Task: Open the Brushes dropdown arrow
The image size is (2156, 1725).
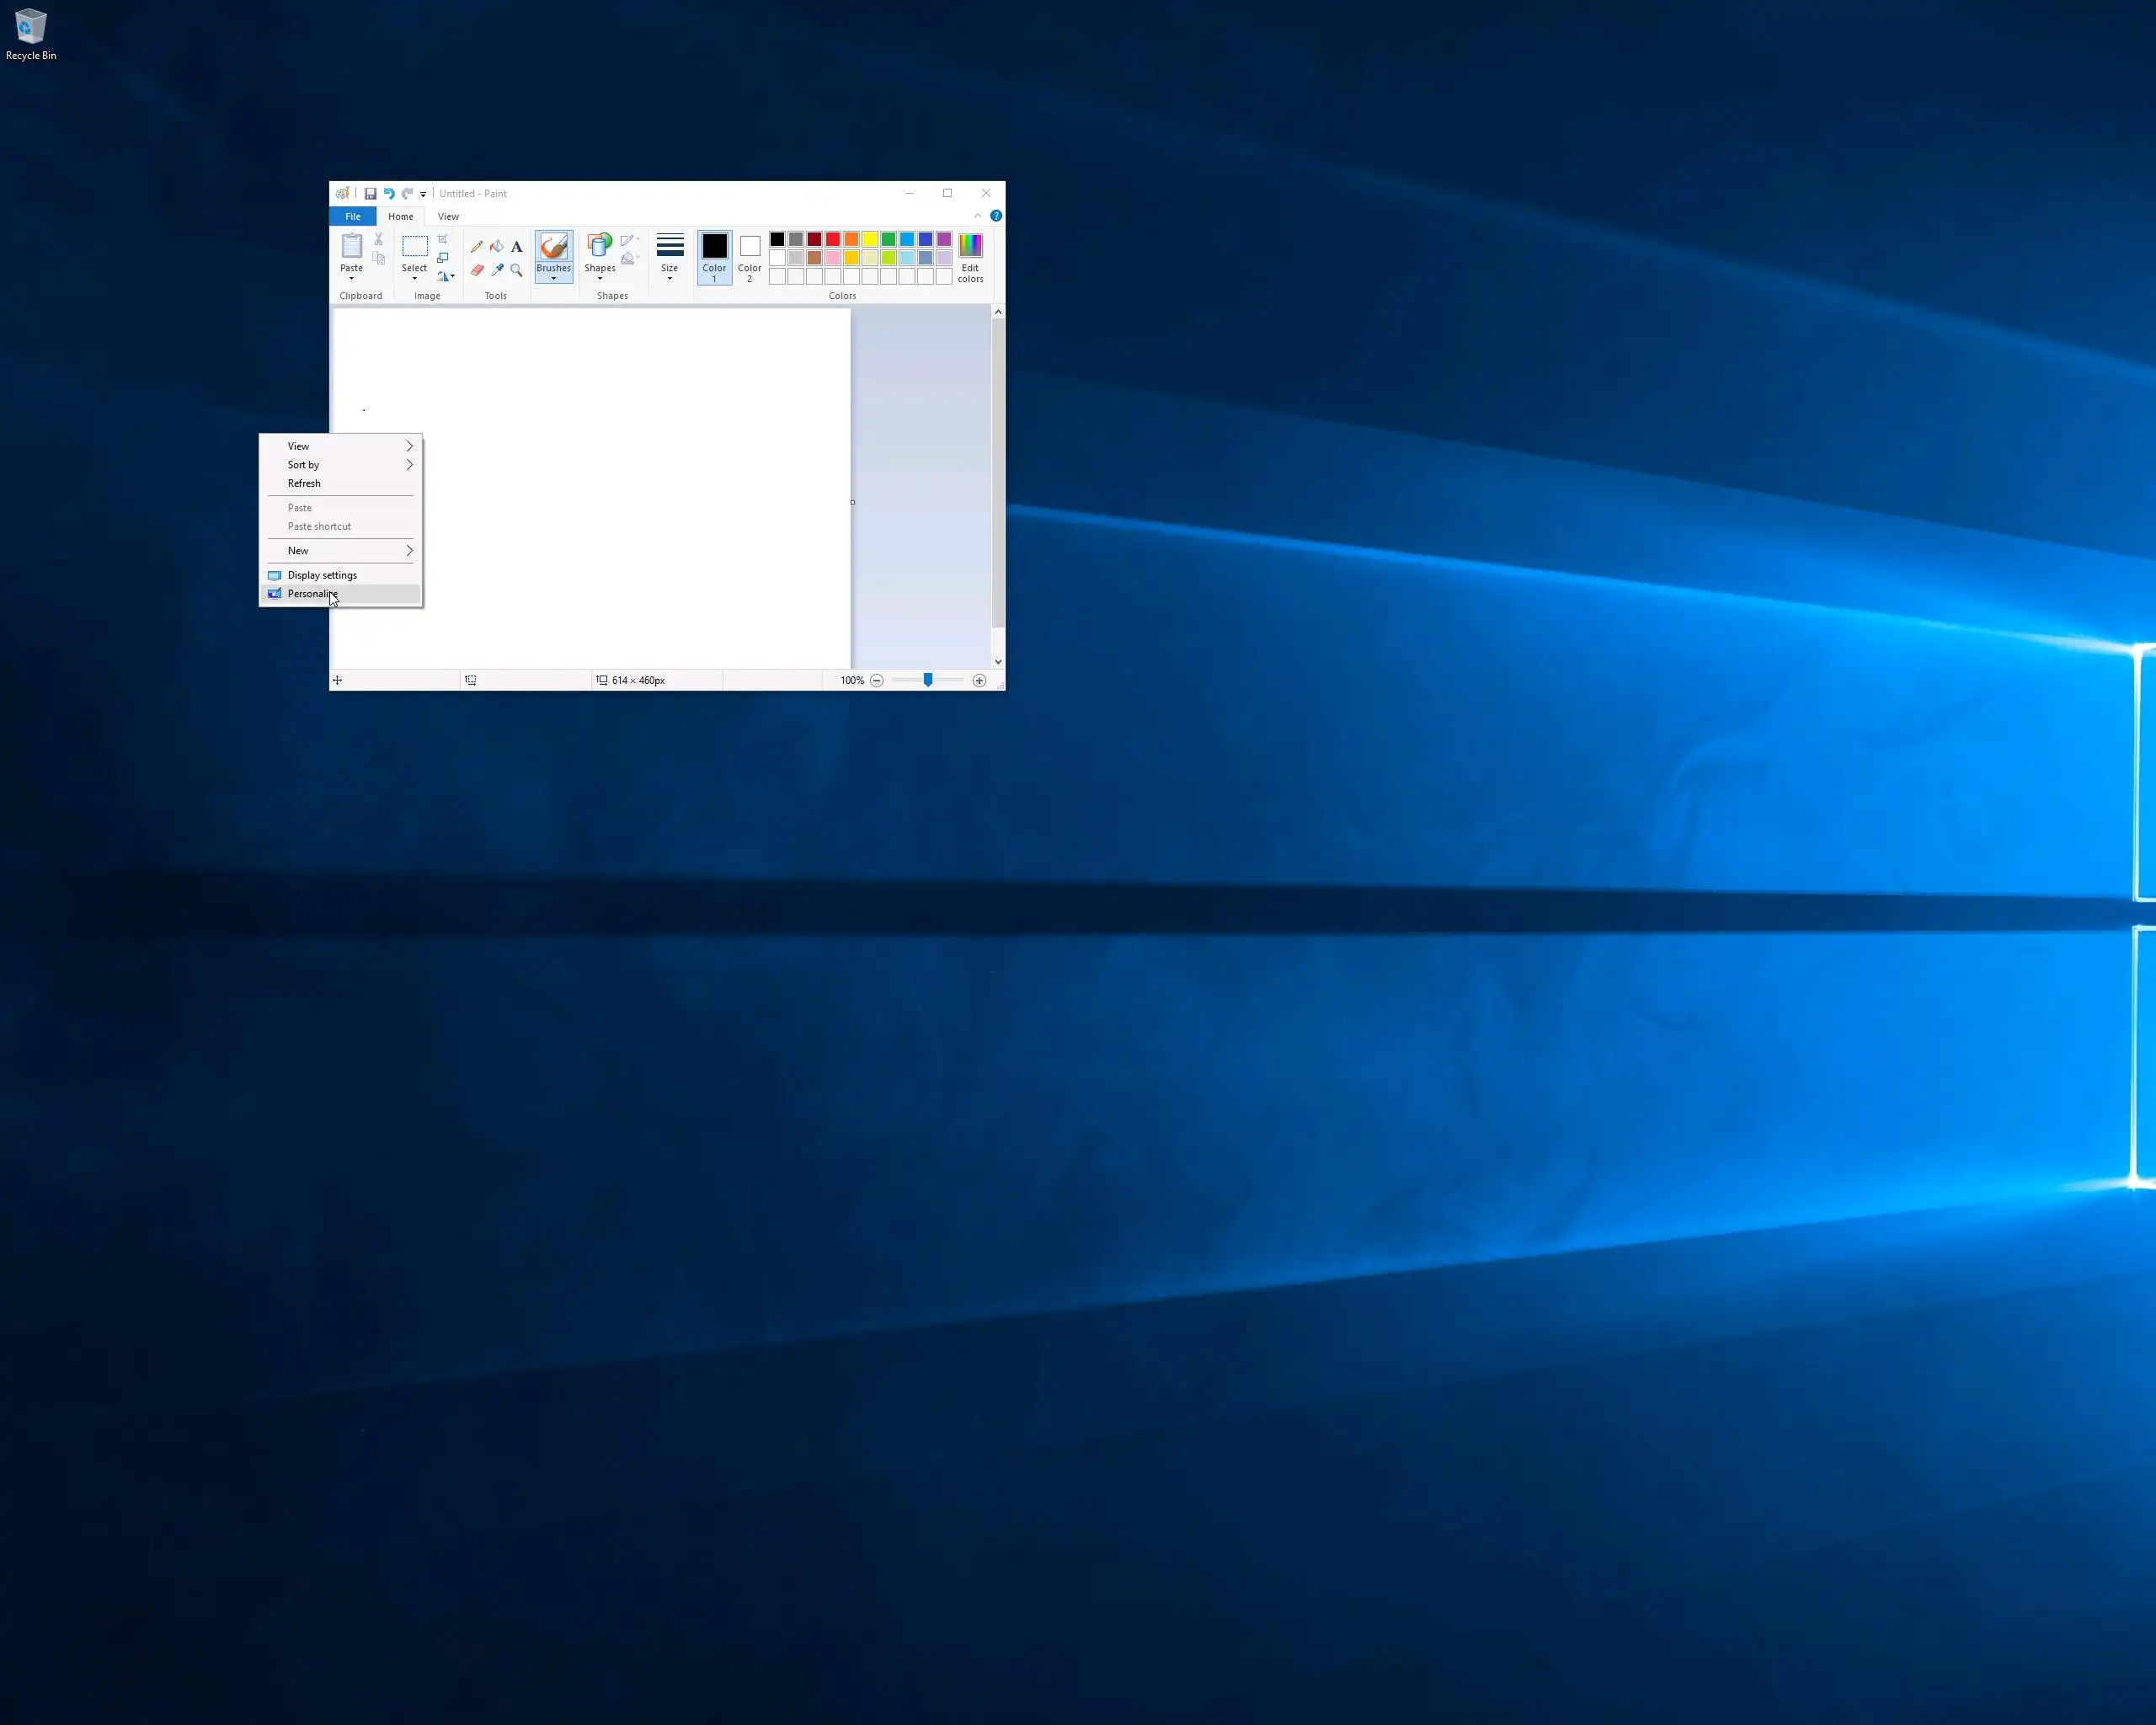Action: (x=553, y=279)
